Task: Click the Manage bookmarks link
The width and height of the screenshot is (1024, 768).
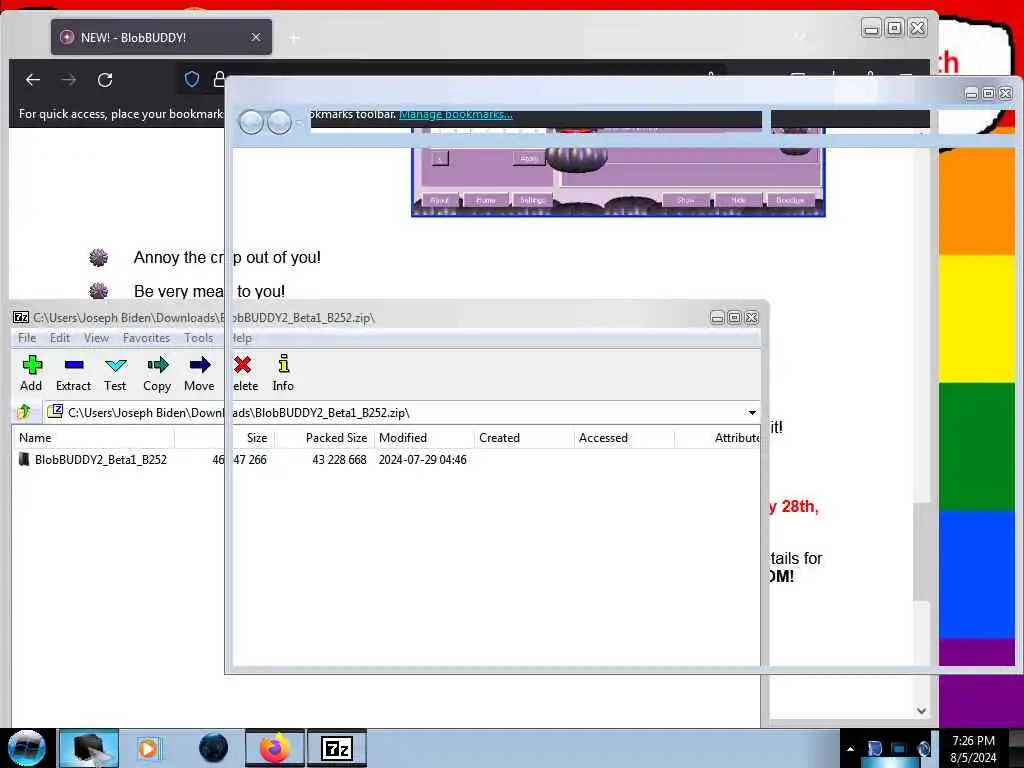Action: pos(456,114)
